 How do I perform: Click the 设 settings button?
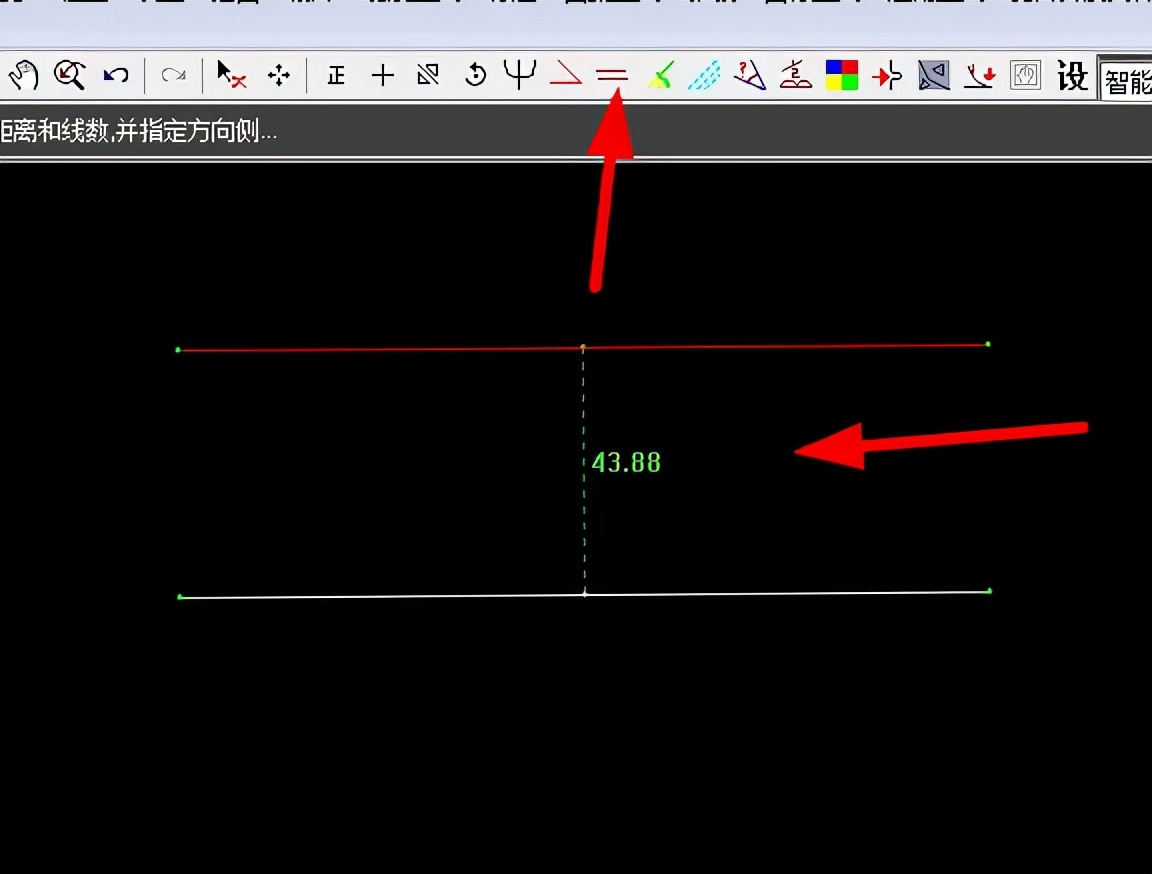point(1072,75)
